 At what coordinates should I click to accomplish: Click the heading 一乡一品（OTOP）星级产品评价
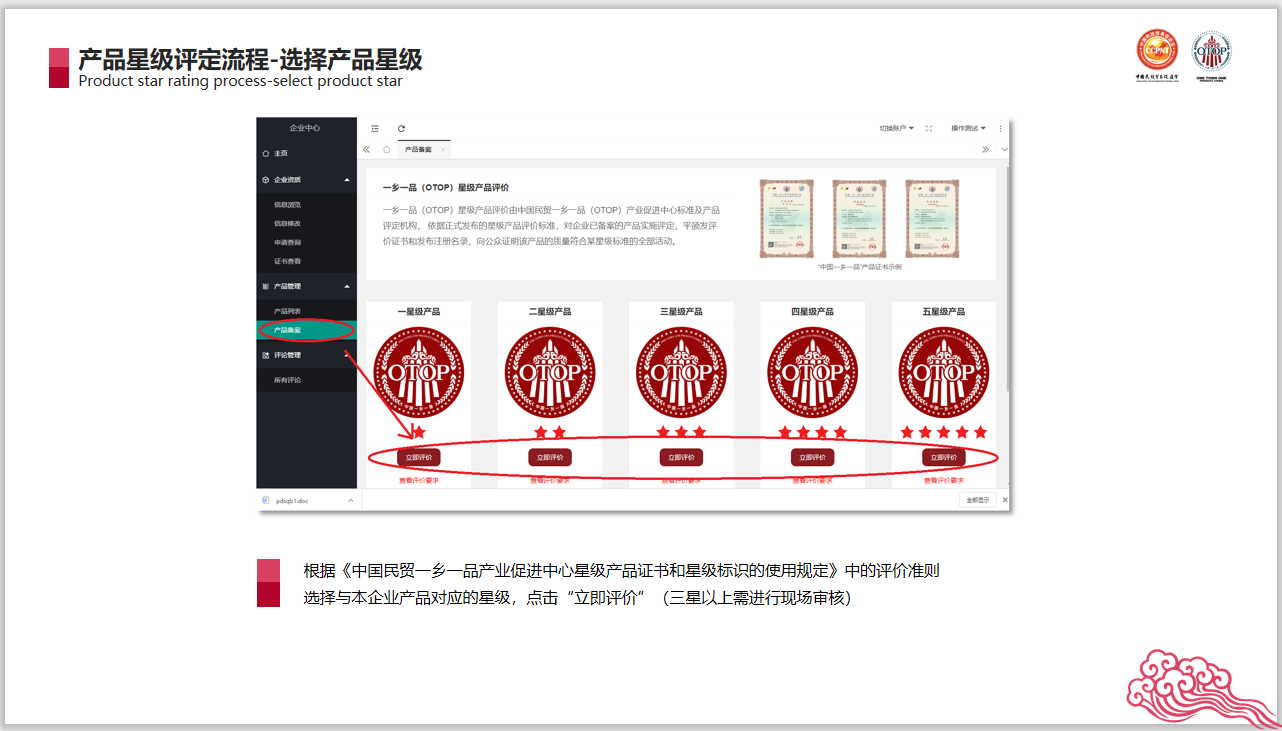click(x=446, y=188)
